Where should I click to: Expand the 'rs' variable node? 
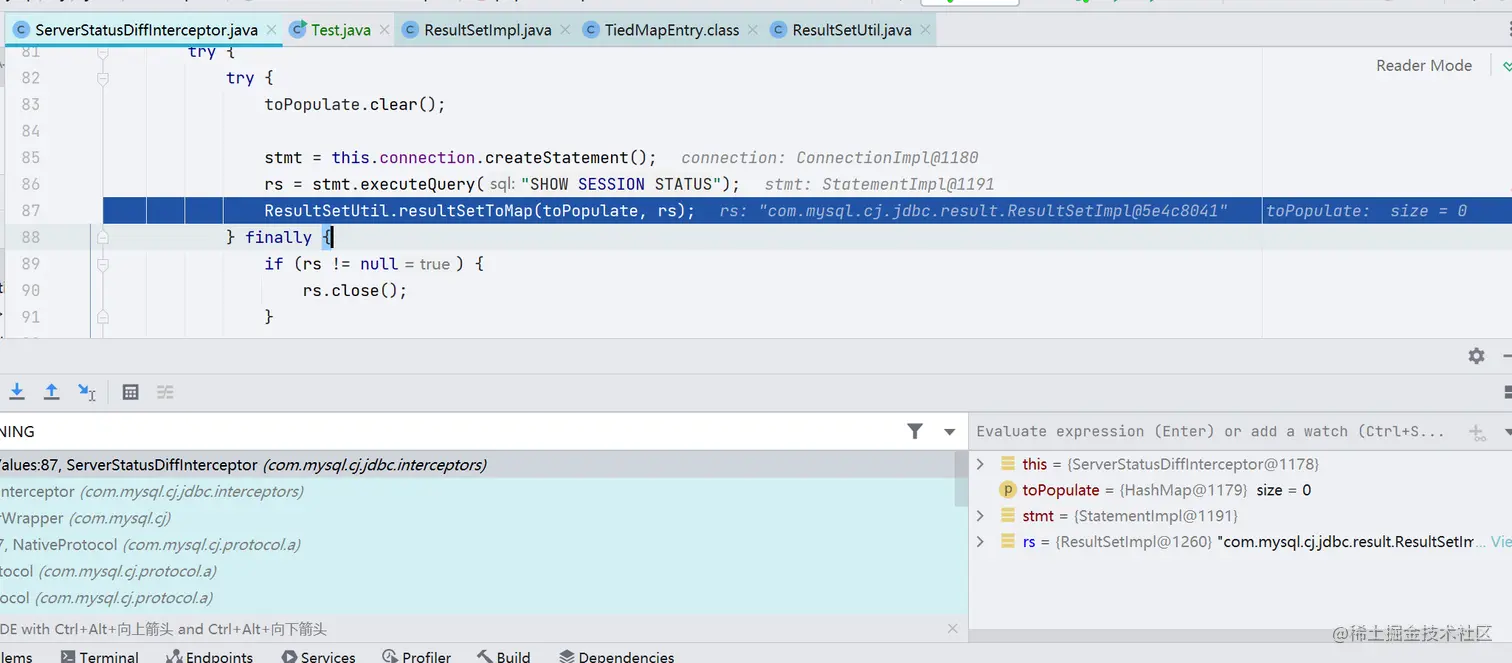click(981, 541)
